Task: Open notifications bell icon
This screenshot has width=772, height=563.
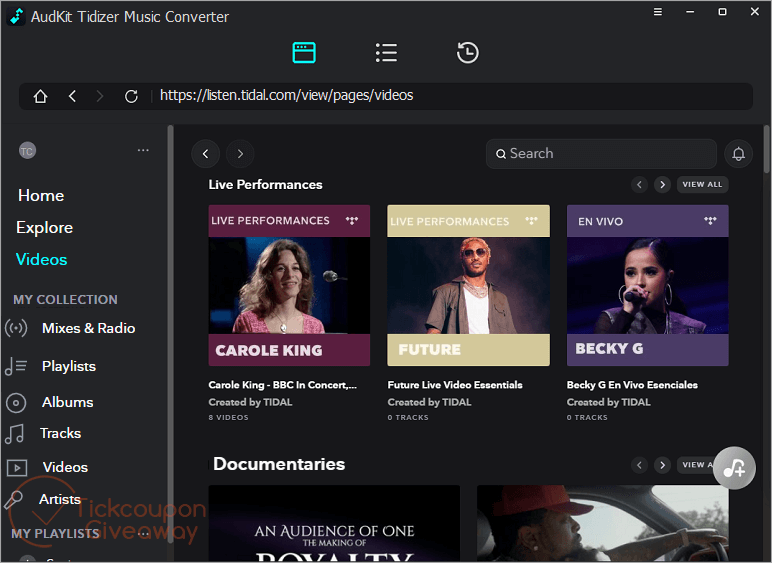Action: tap(738, 154)
